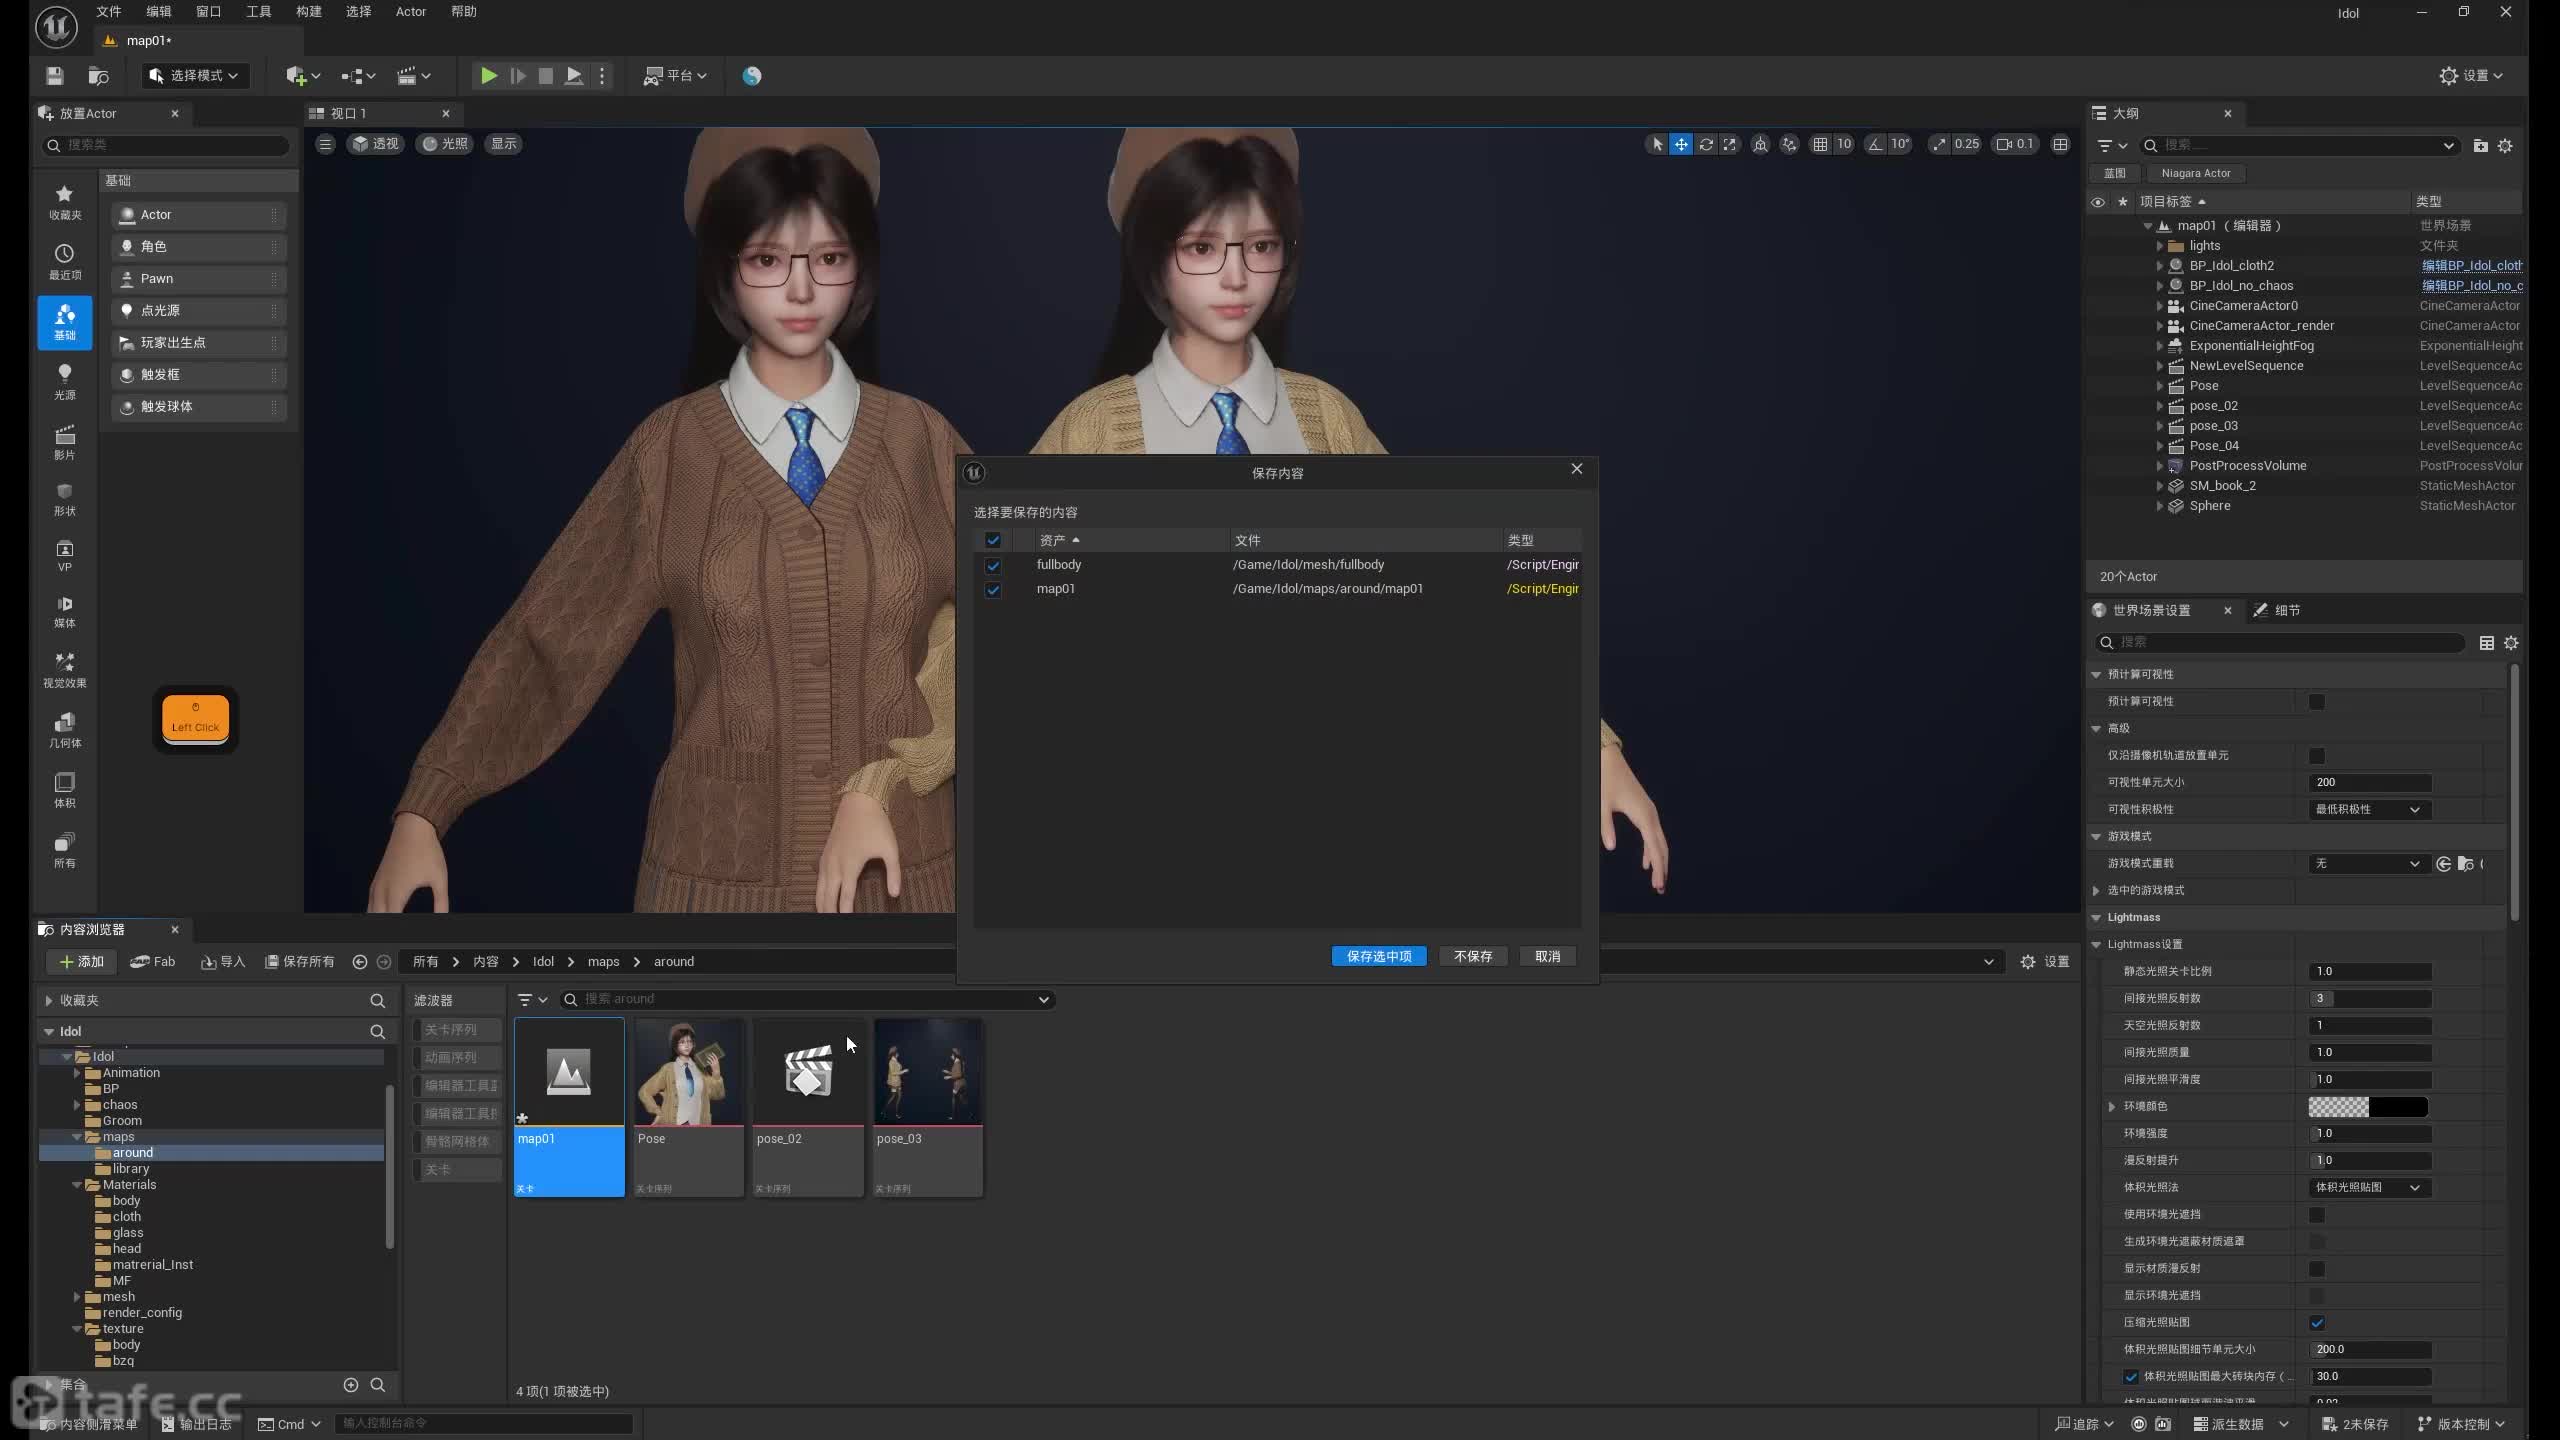This screenshot has height=1440, width=2560.
Task: Switch to the Details tab
Action: [x=2278, y=611]
